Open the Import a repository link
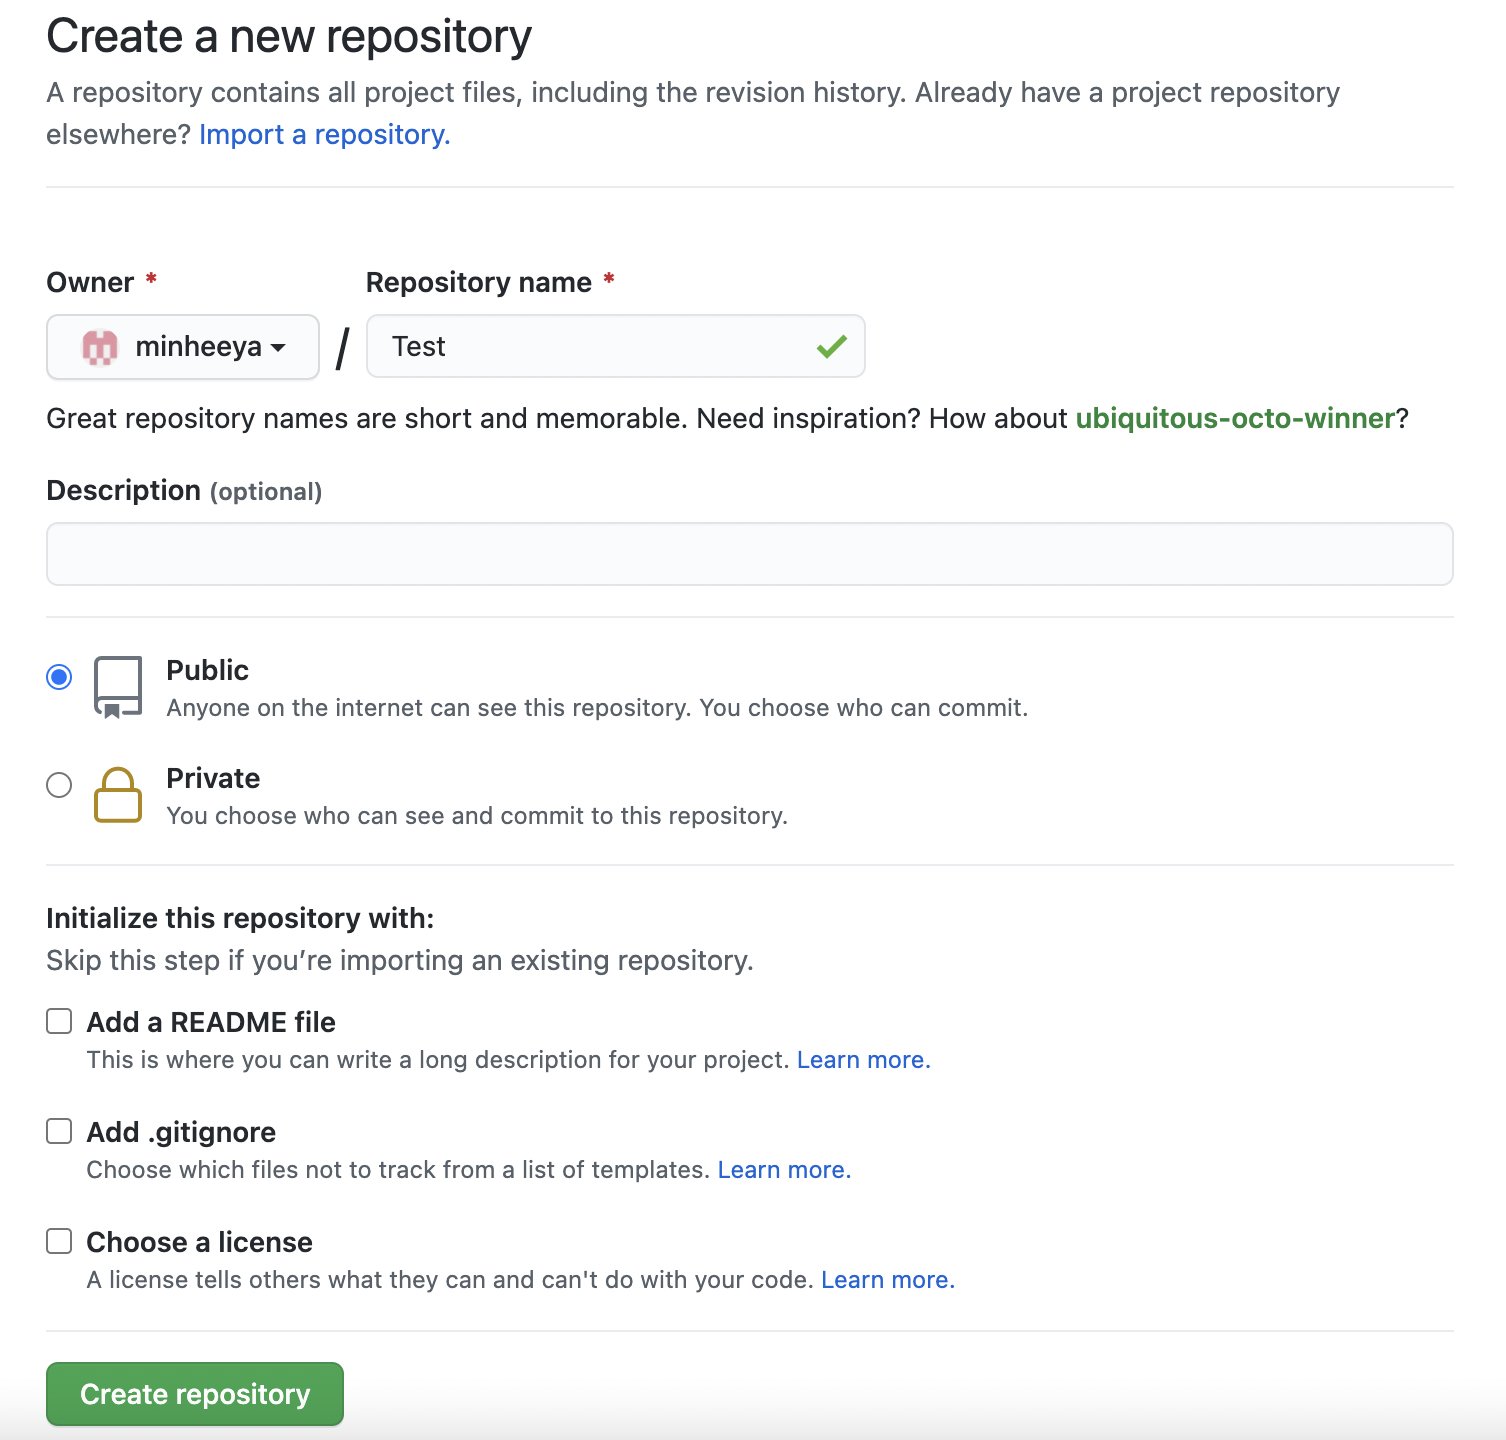 [x=325, y=134]
